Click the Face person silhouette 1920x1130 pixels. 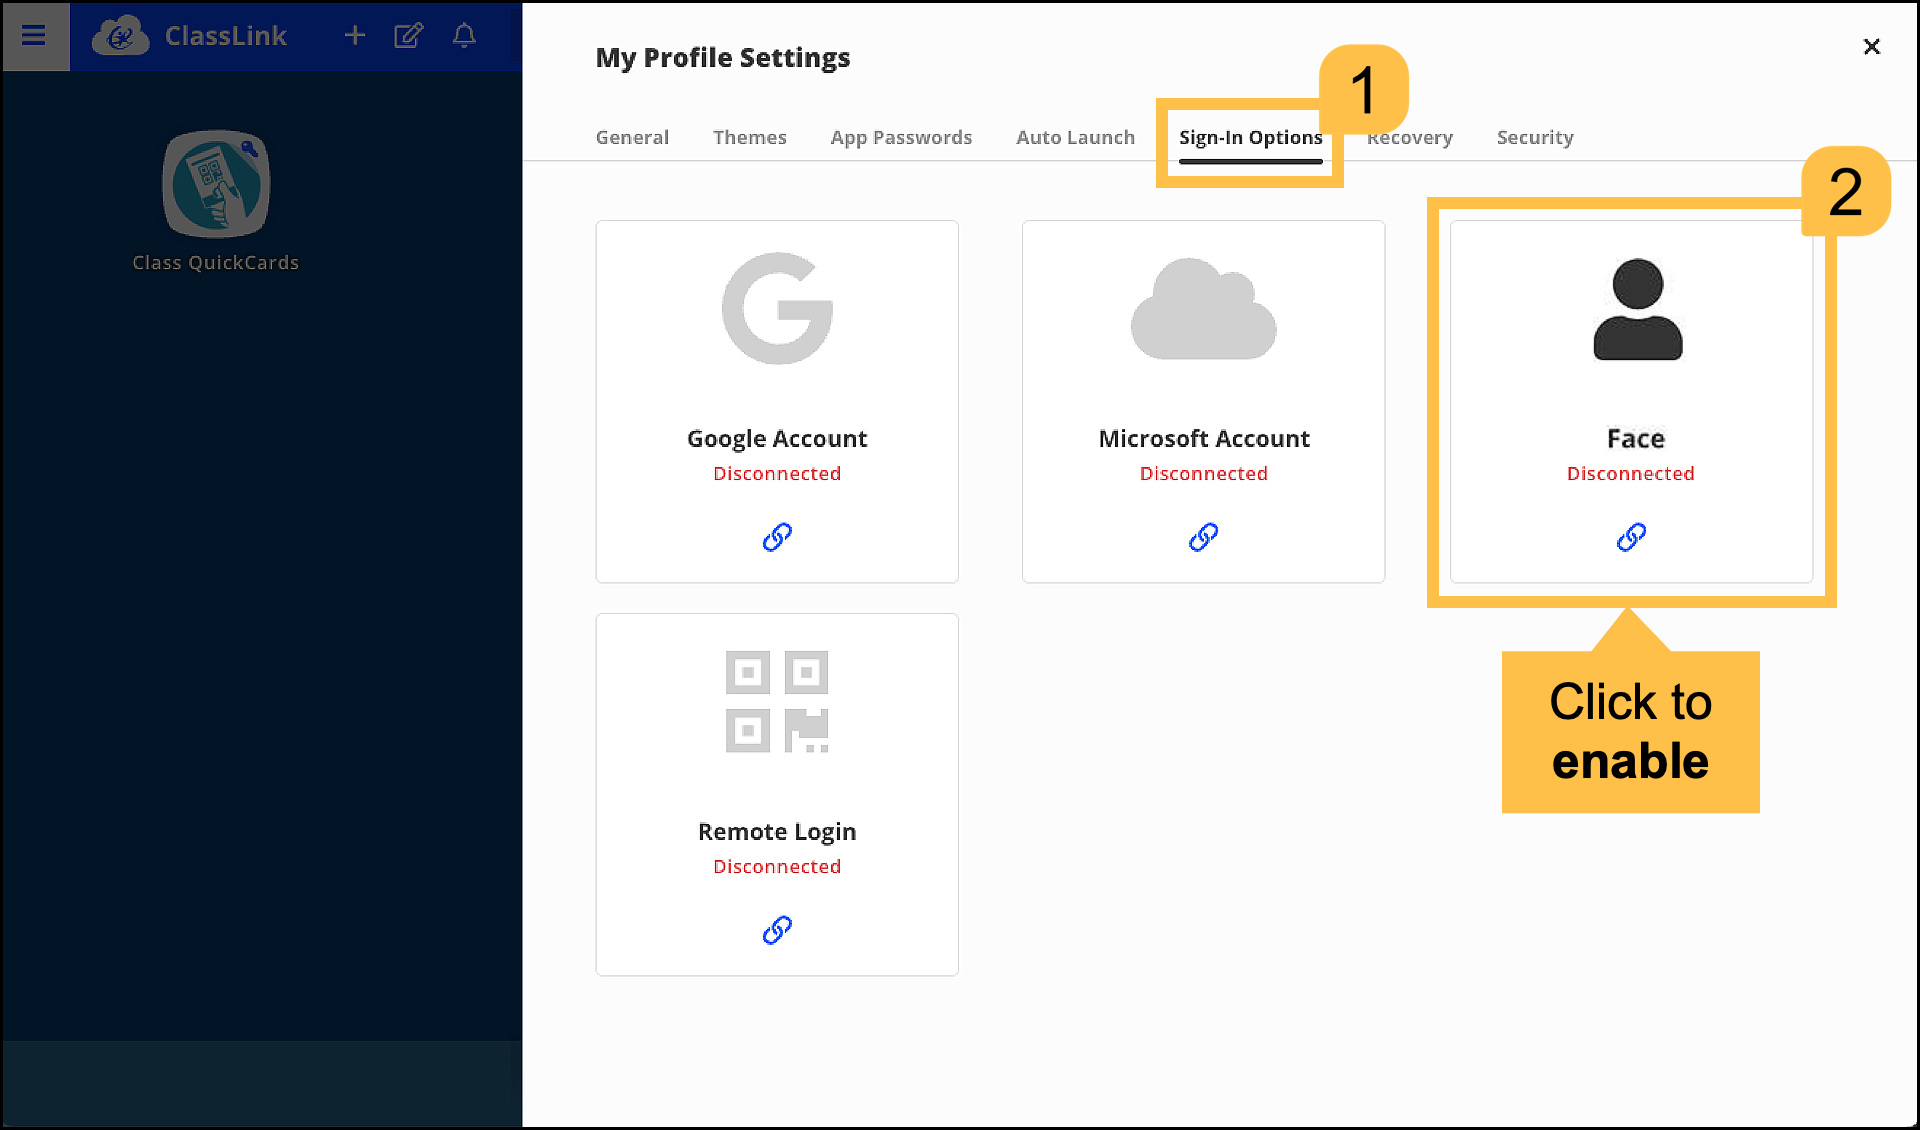tap(1637, 308)
